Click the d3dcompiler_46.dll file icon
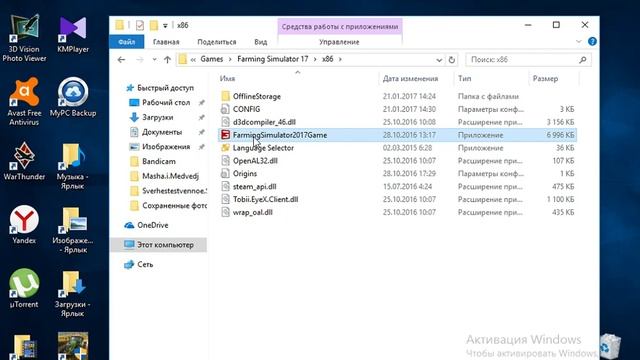The image size is (640, 360). click(x=225, y=122)
